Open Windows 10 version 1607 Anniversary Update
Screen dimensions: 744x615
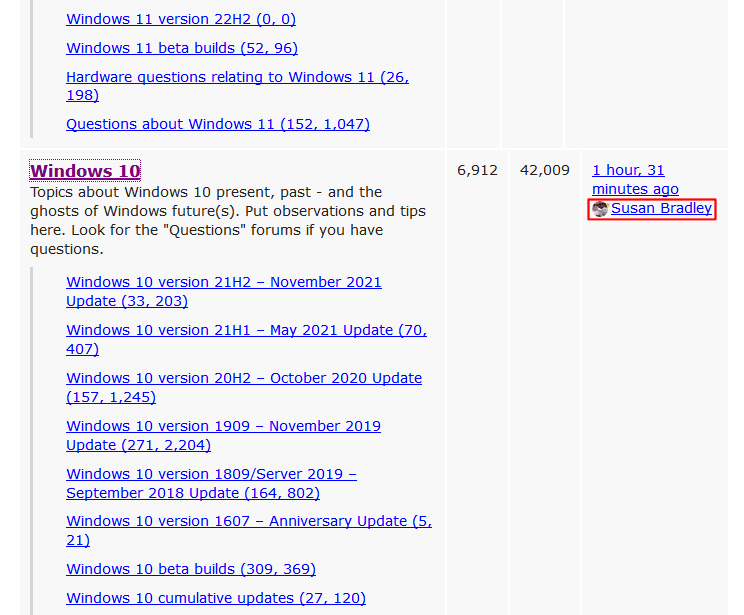(248, 521)
